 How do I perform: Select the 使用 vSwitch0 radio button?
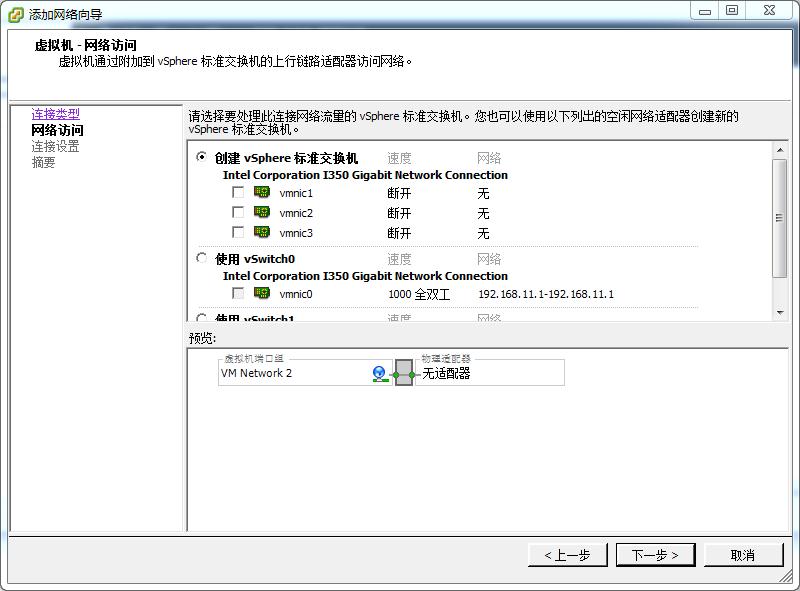202,258
